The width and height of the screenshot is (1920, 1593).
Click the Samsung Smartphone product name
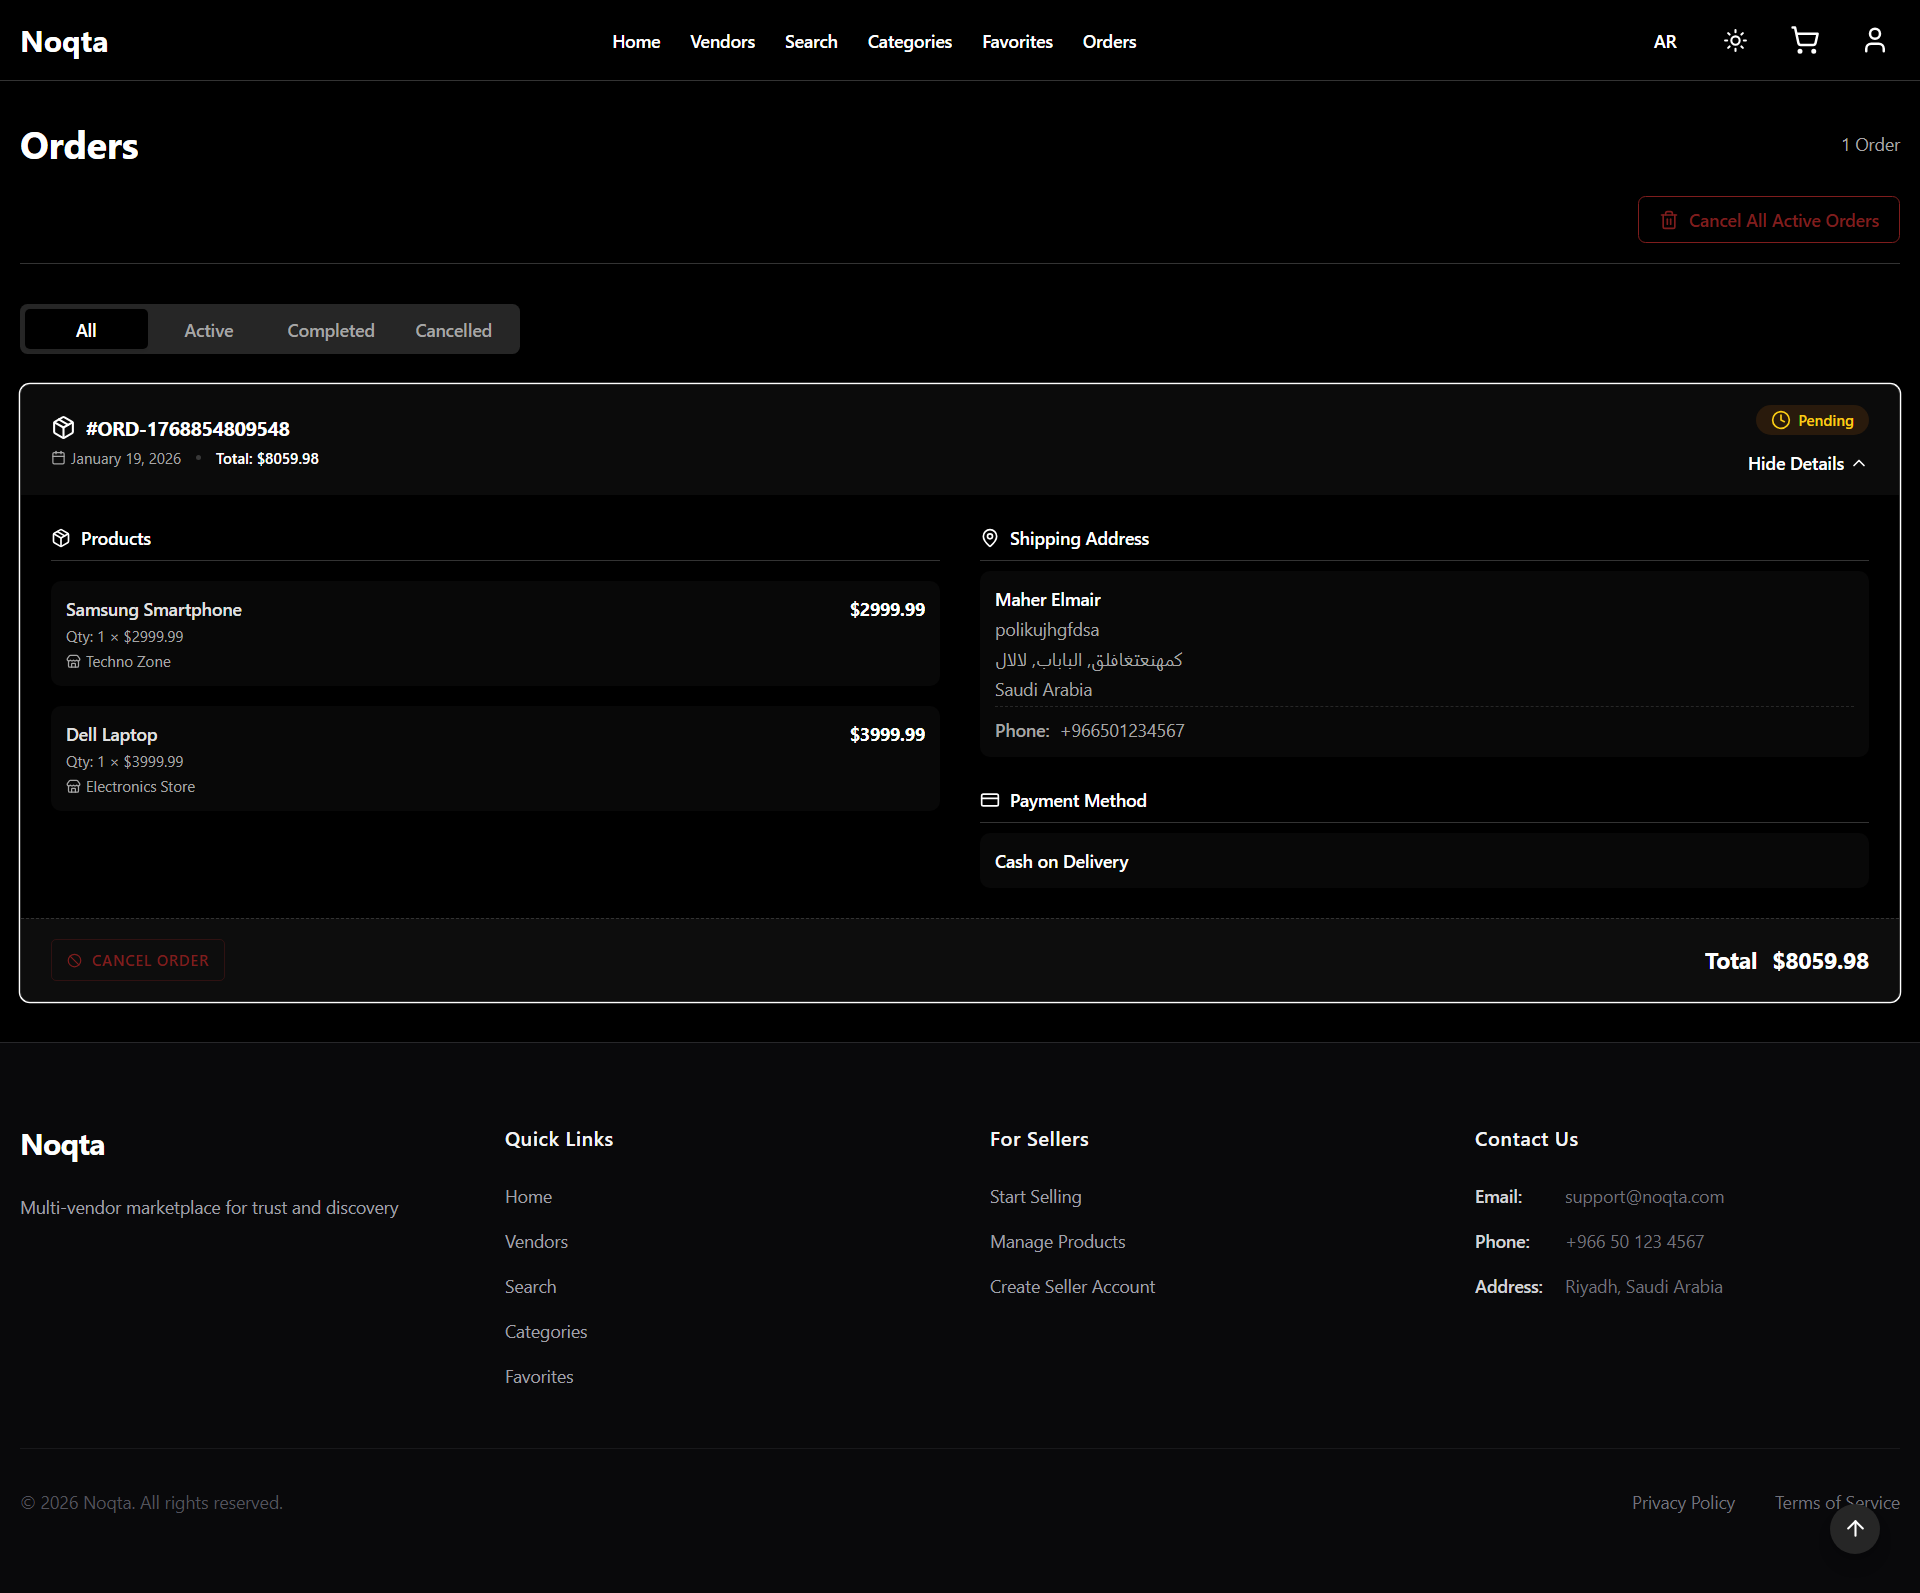coord(154,610)
